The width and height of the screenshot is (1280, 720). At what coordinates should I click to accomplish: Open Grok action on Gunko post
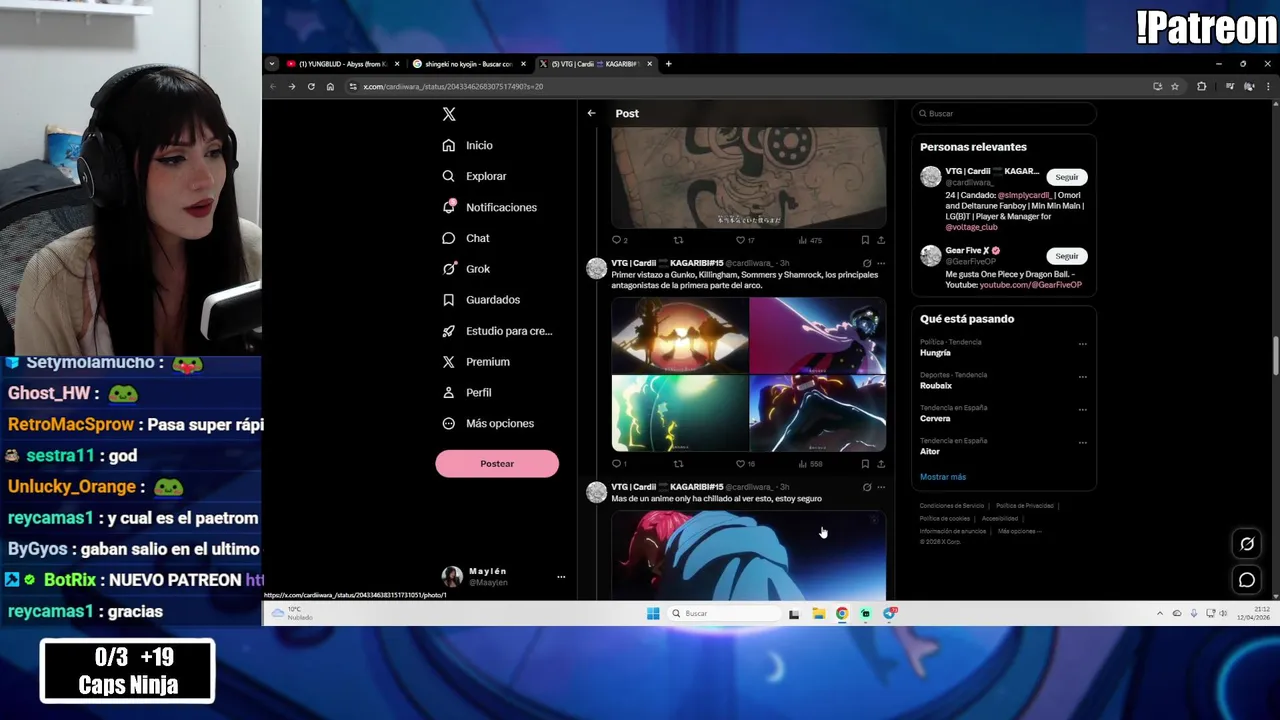pyautogui.click(x=867, y=264)
